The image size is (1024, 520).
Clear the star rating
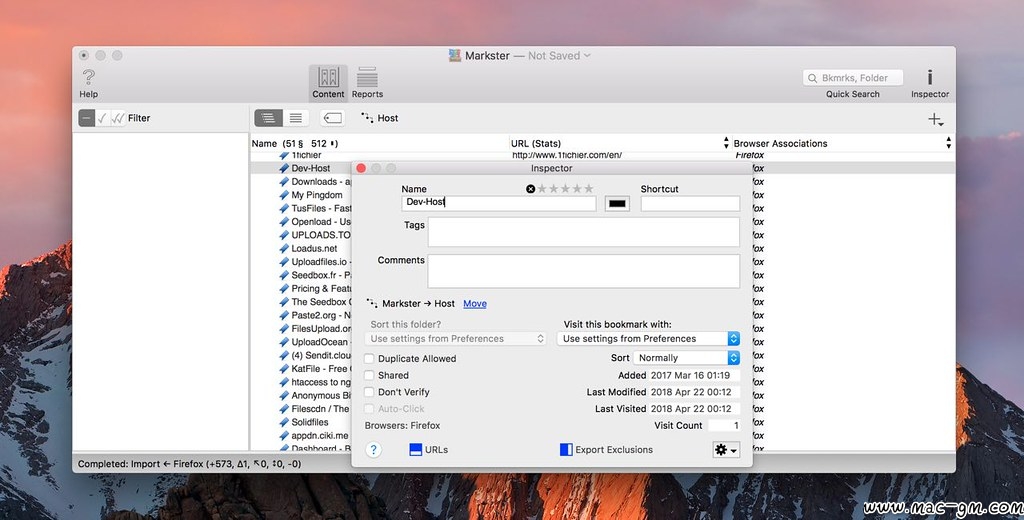tap(530, 189)
